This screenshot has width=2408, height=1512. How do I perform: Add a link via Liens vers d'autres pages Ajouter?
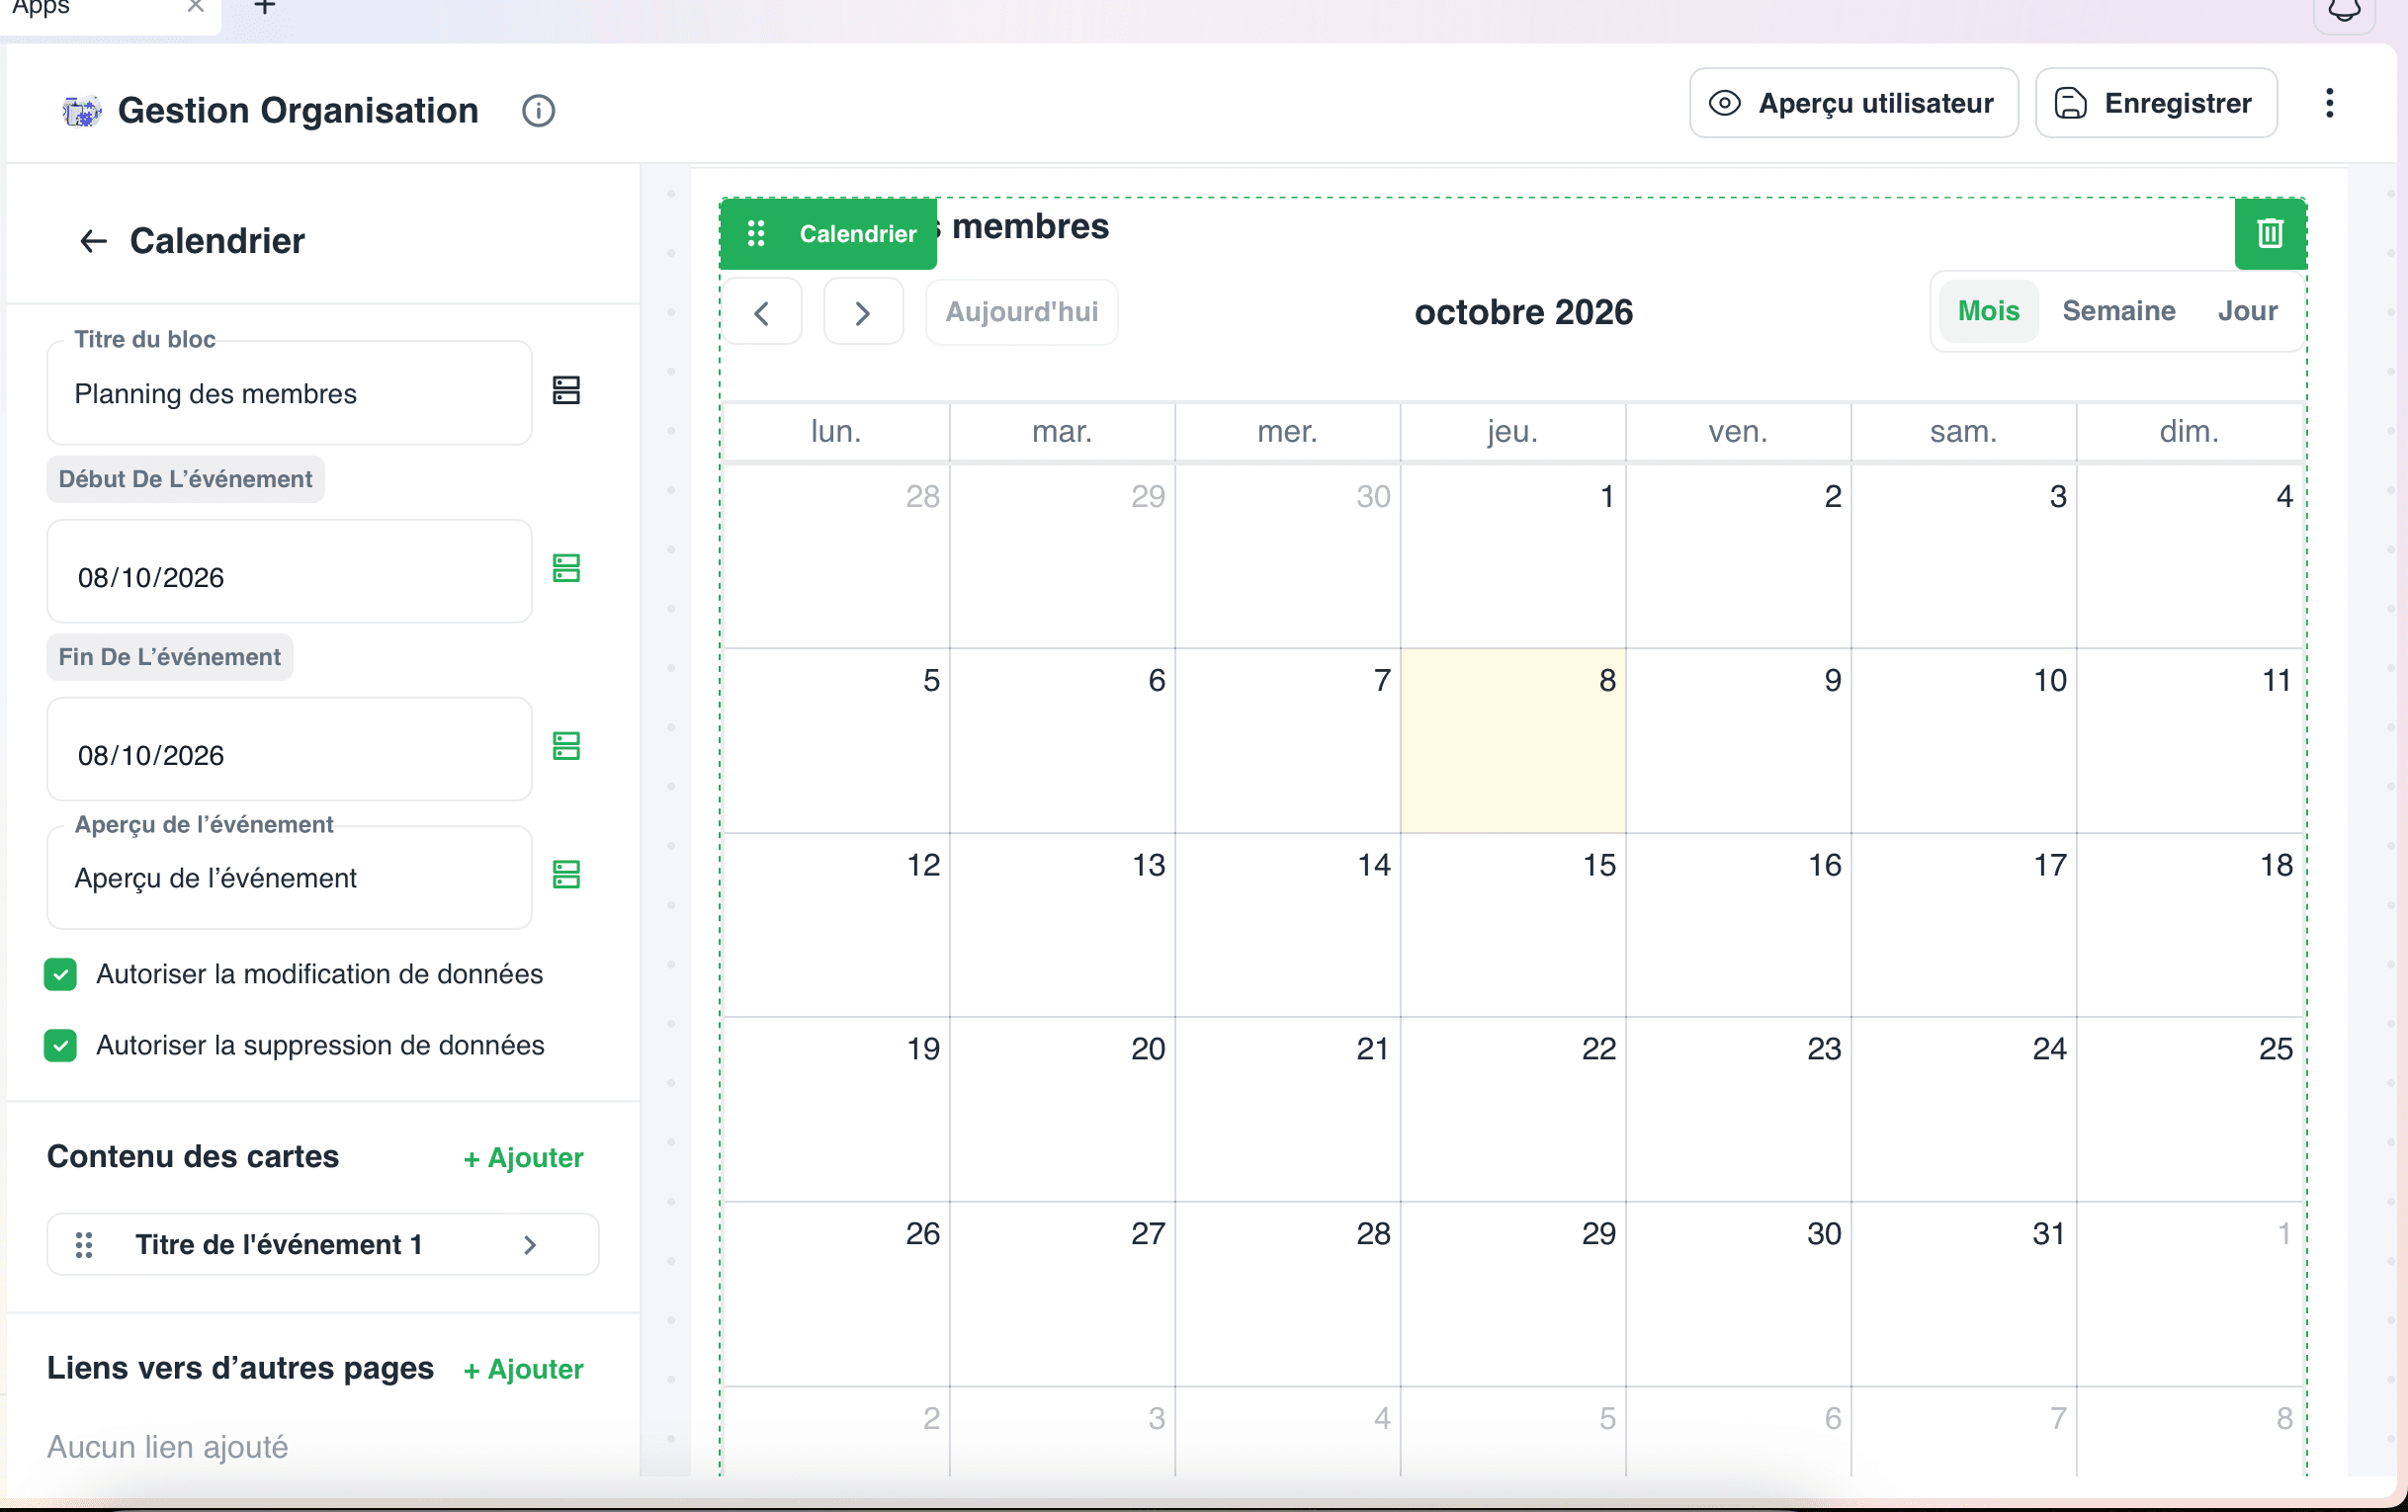click(523, 1370)
